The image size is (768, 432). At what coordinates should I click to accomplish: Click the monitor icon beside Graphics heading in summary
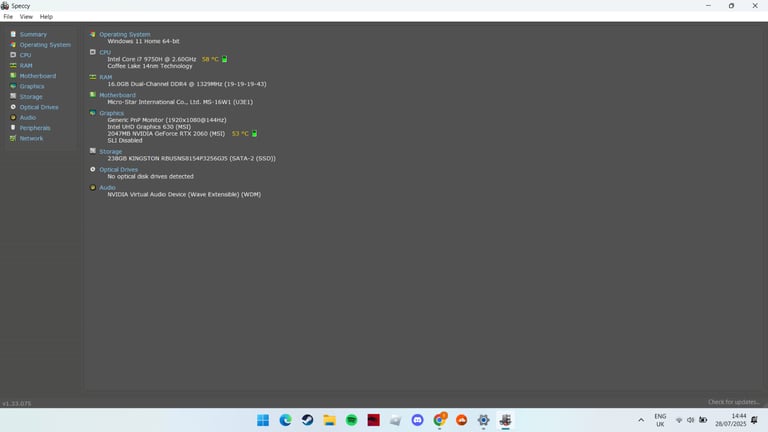(x=93, y=113)
